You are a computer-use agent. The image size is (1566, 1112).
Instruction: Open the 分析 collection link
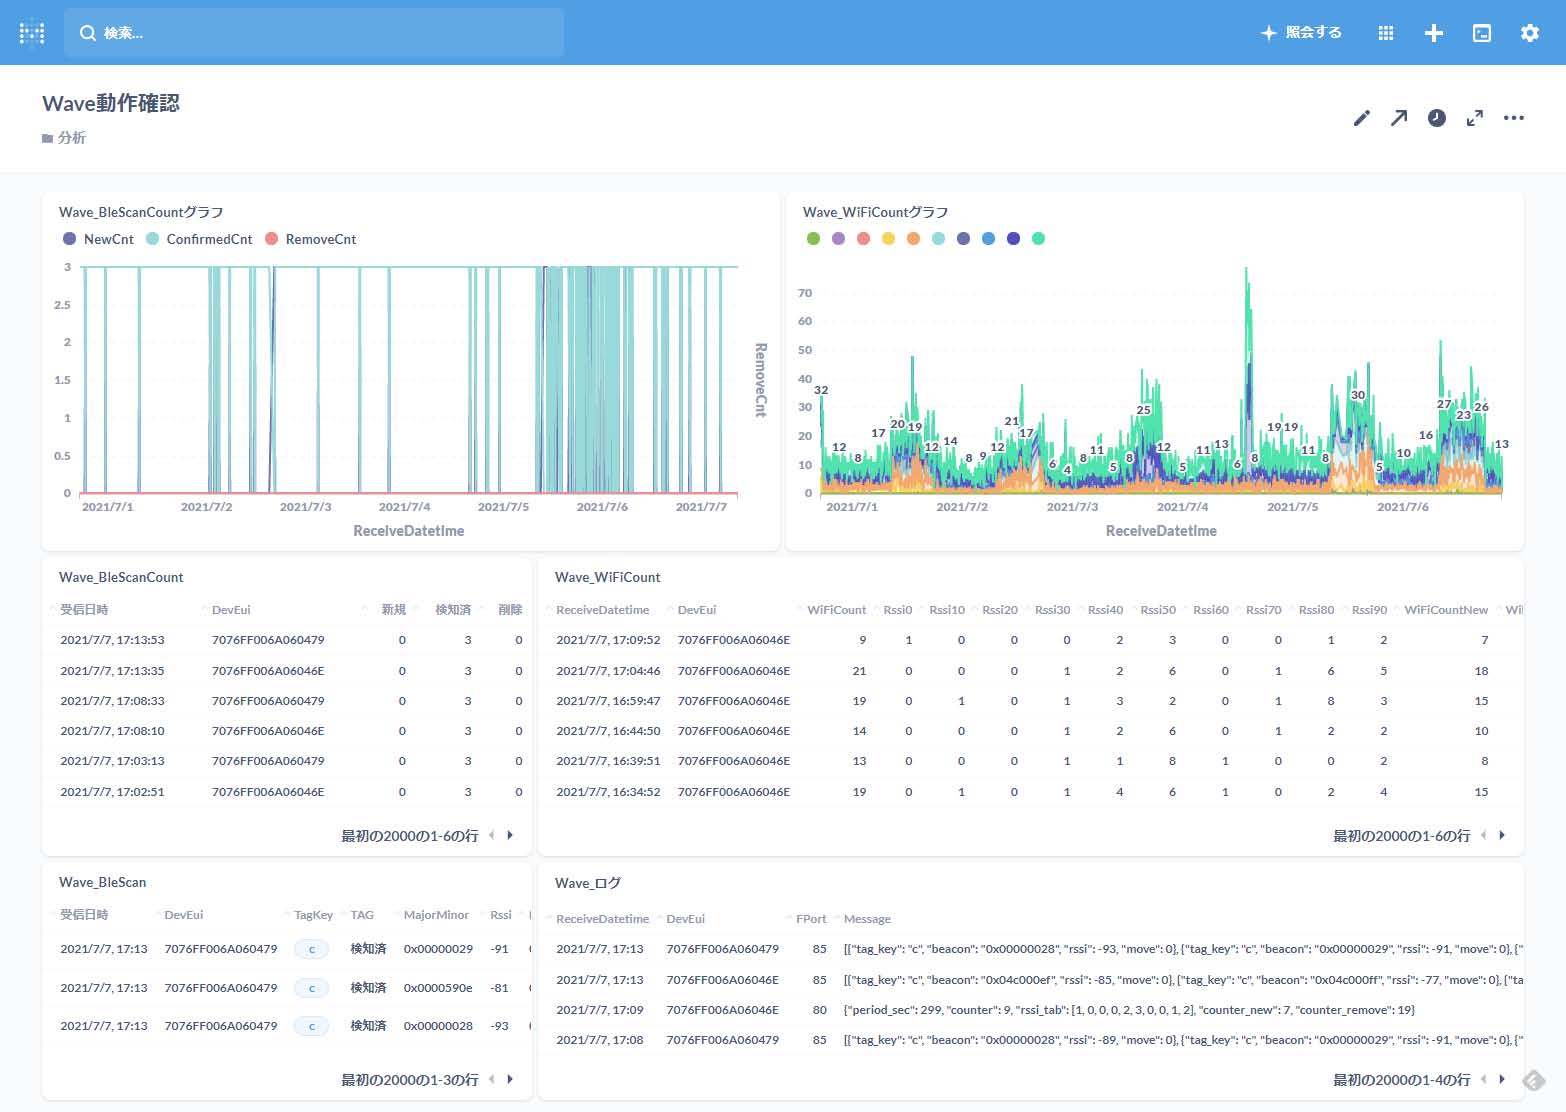coord(71,138)
